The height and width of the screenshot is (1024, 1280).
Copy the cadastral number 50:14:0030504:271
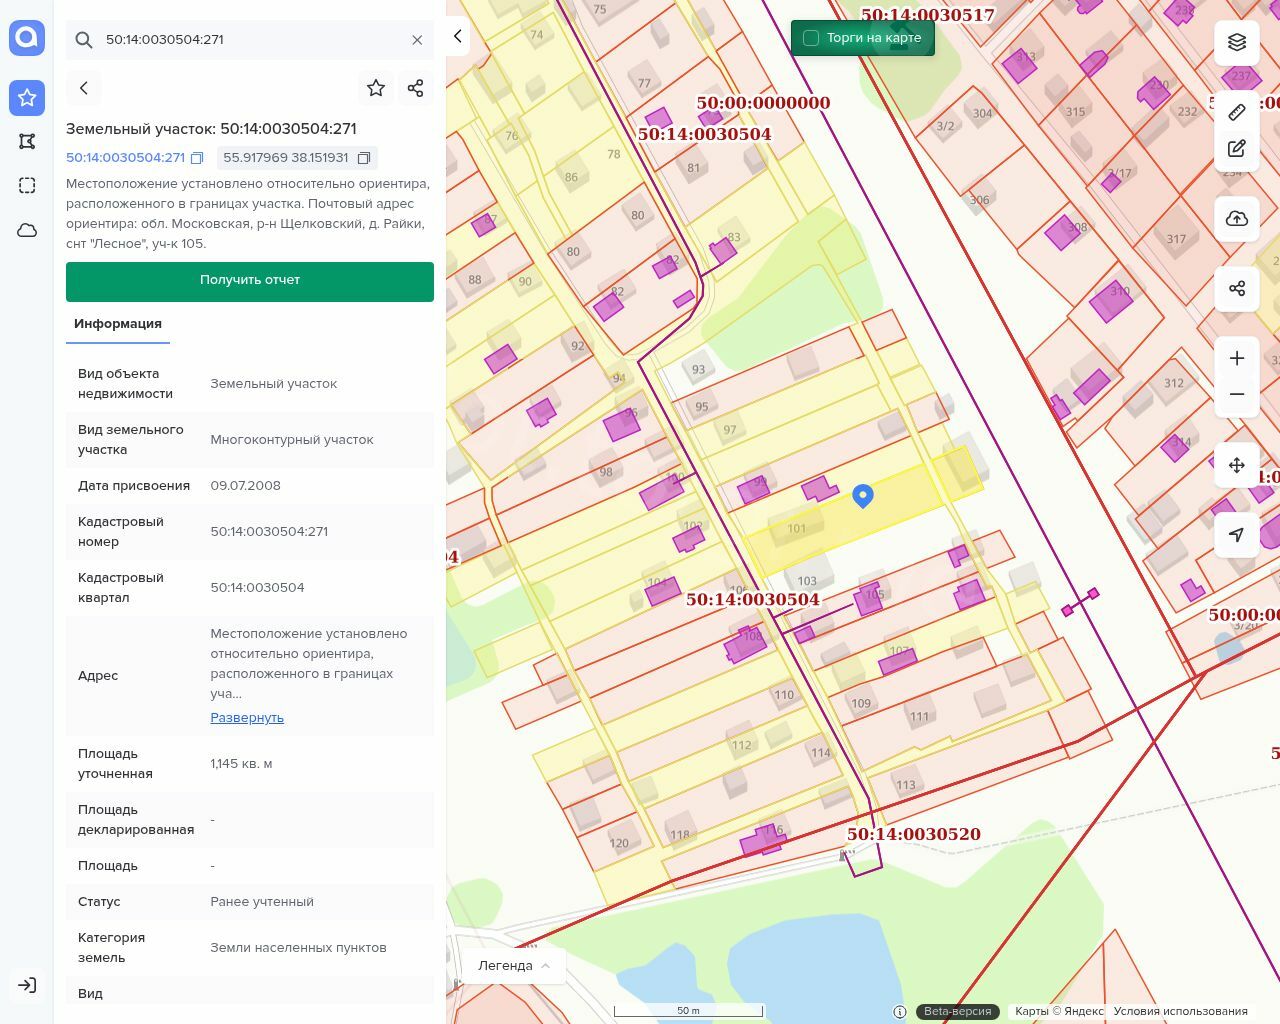(x=197, y=158)
